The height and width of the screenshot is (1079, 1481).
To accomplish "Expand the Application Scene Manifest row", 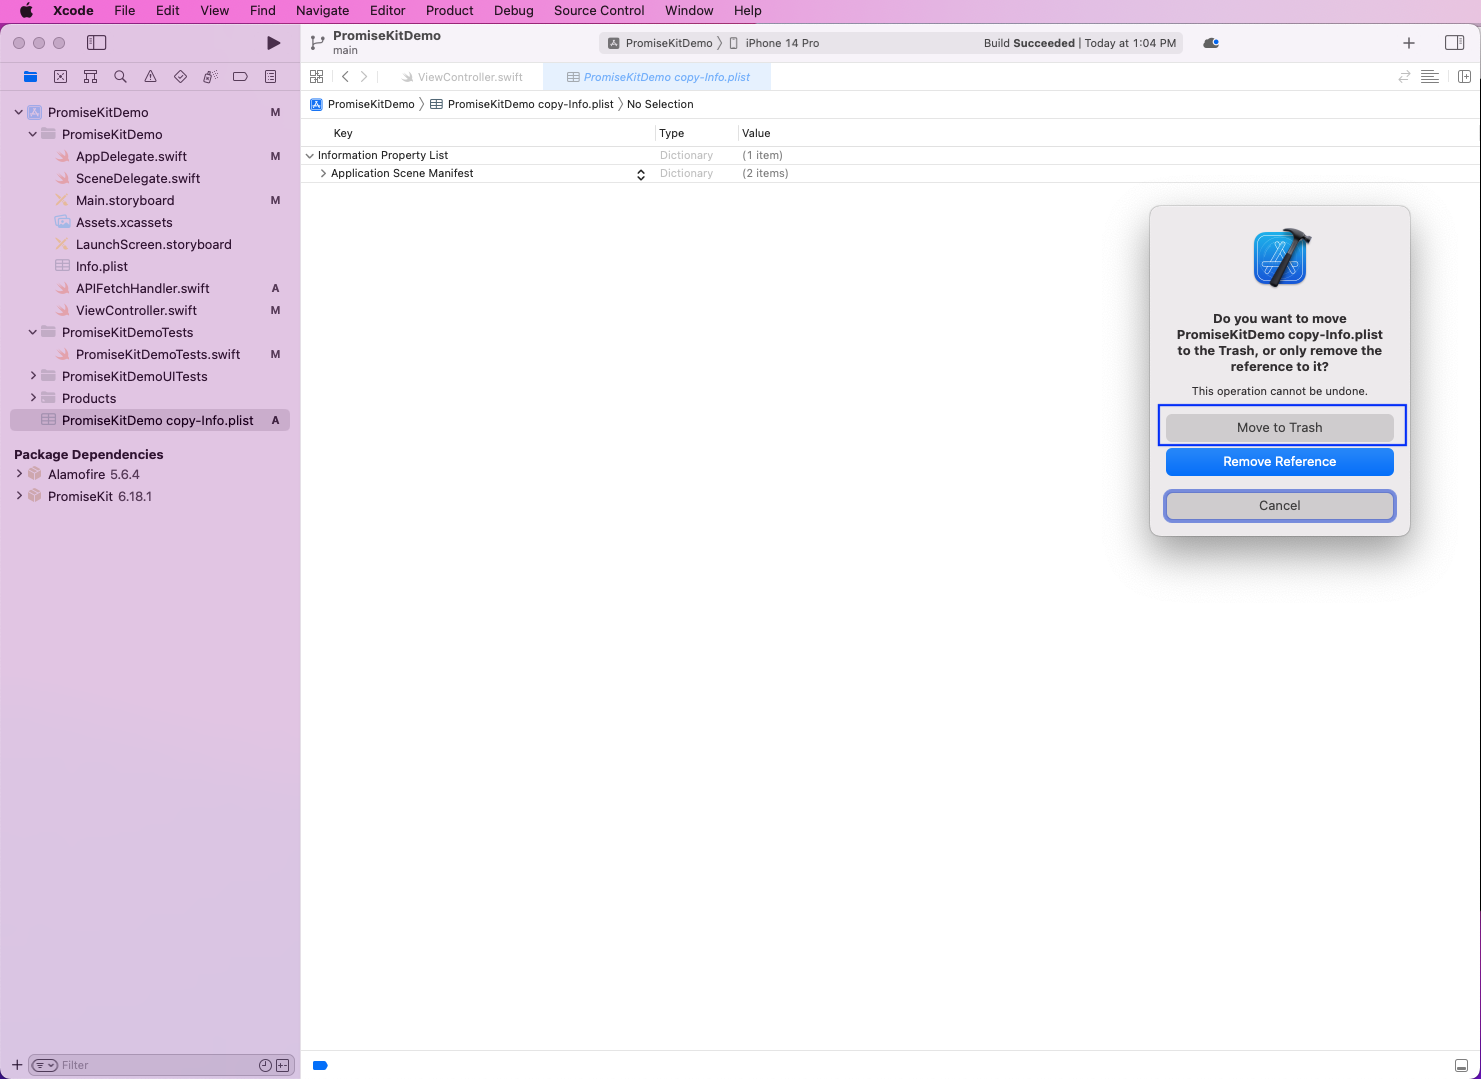I will [x=323, y=173].
